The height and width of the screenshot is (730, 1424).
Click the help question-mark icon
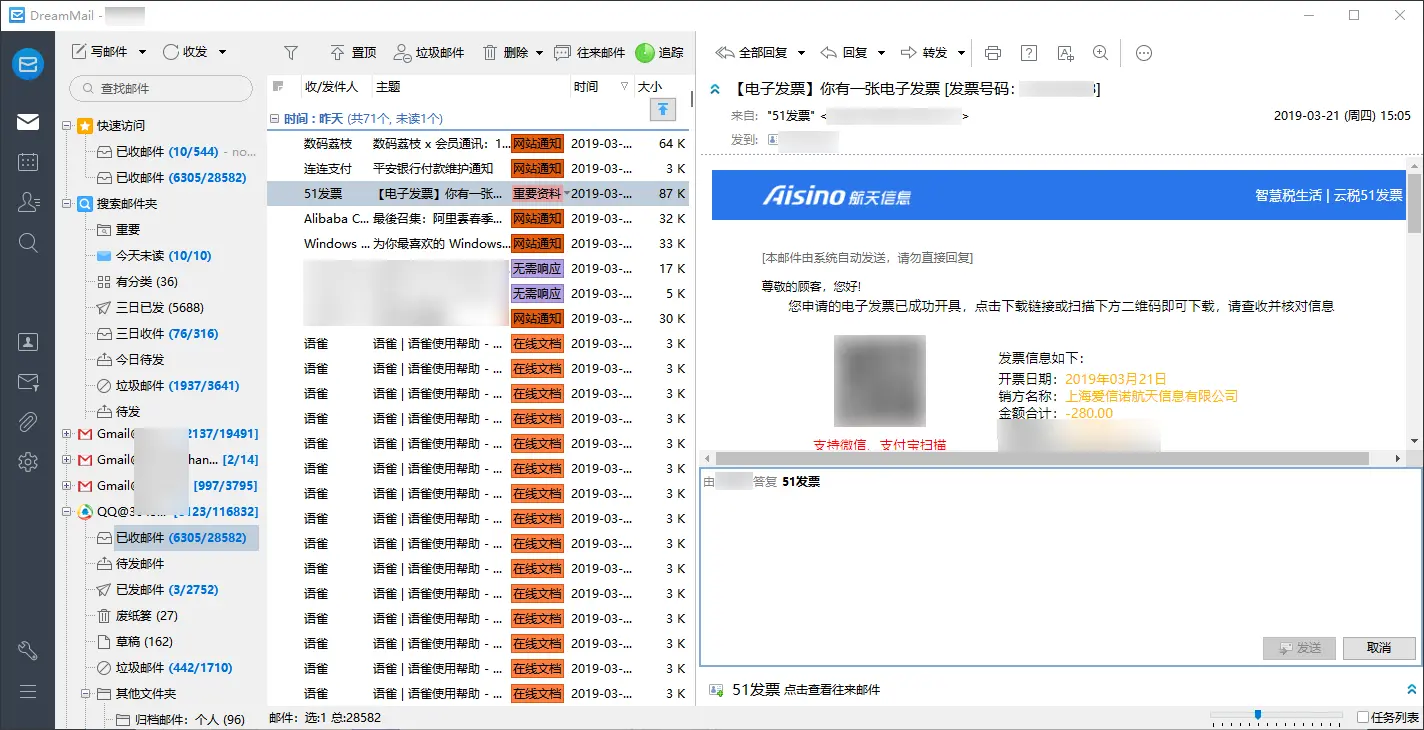1028,52
